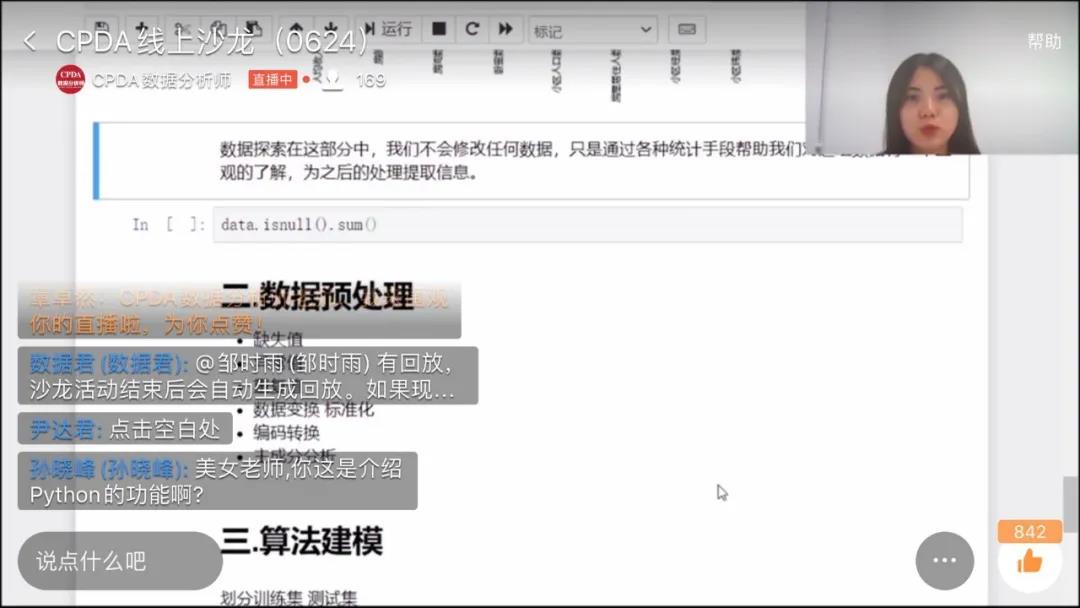Click the Jupyter save notebook icon

[101, 29]
